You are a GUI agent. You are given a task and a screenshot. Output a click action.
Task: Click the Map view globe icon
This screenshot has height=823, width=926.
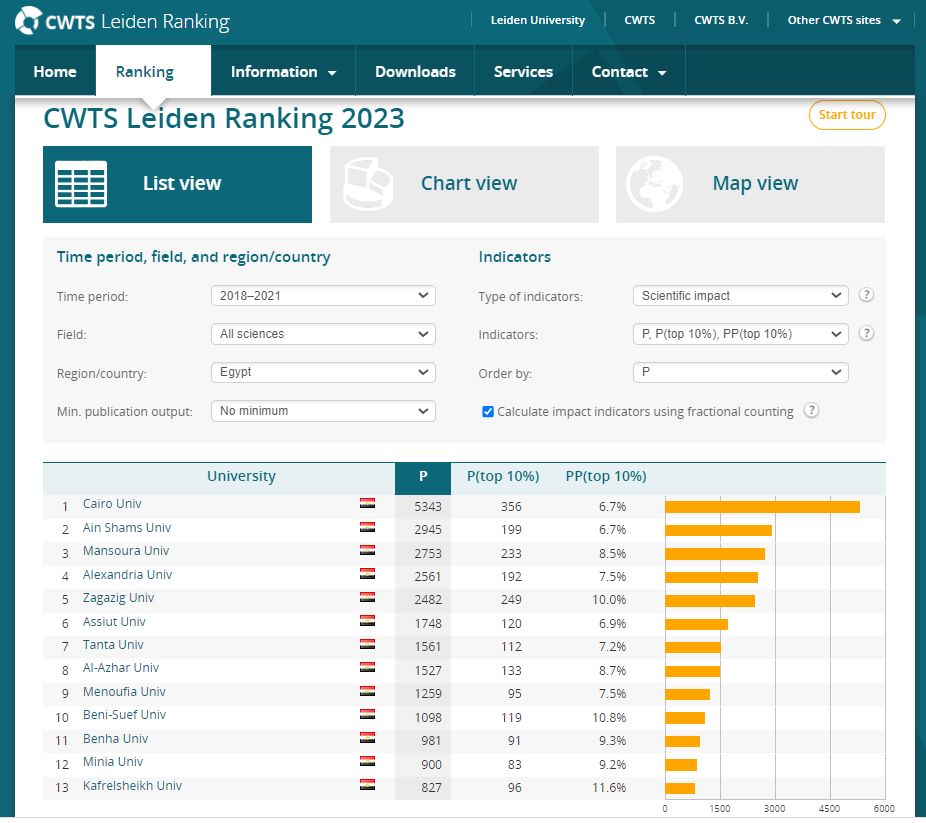654,184
